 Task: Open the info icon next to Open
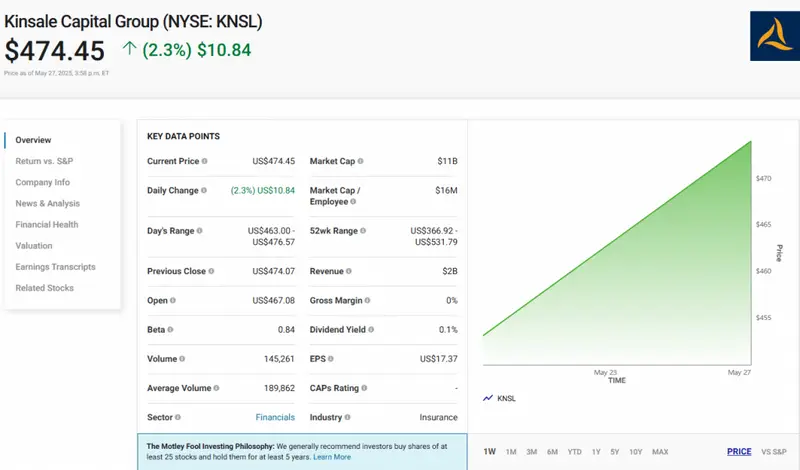[x=173, y=301]
